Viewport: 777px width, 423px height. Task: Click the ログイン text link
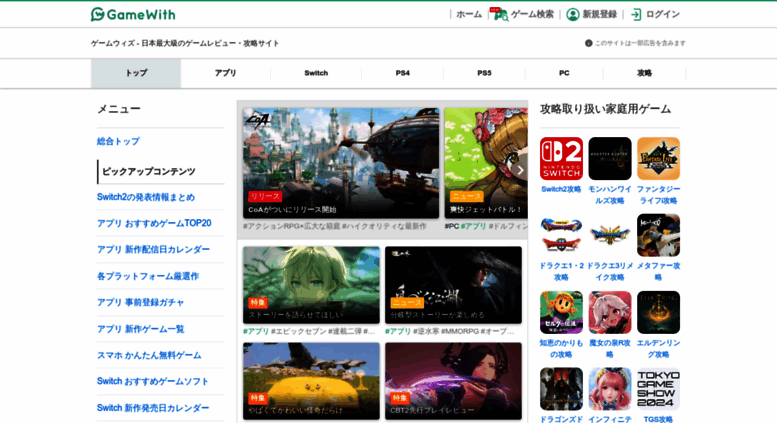point(663,14)
